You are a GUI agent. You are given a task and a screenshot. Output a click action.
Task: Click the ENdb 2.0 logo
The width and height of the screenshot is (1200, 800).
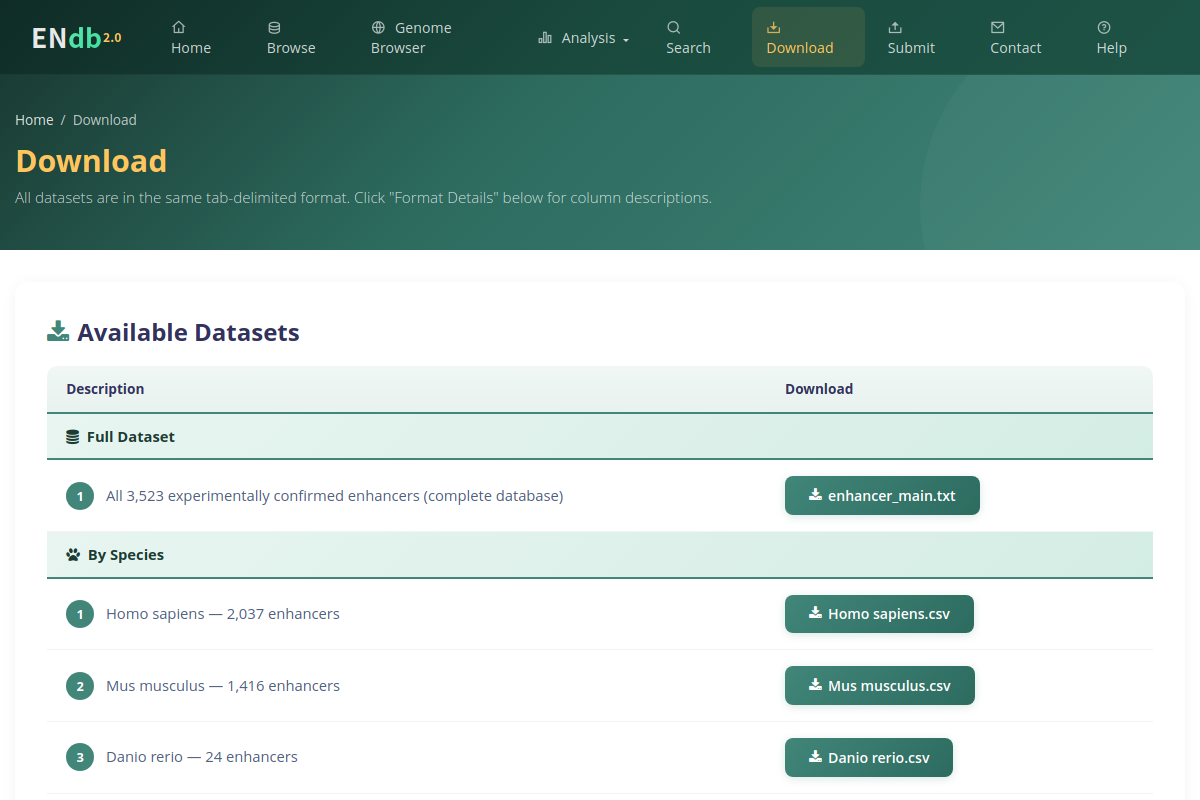(77, 38)
